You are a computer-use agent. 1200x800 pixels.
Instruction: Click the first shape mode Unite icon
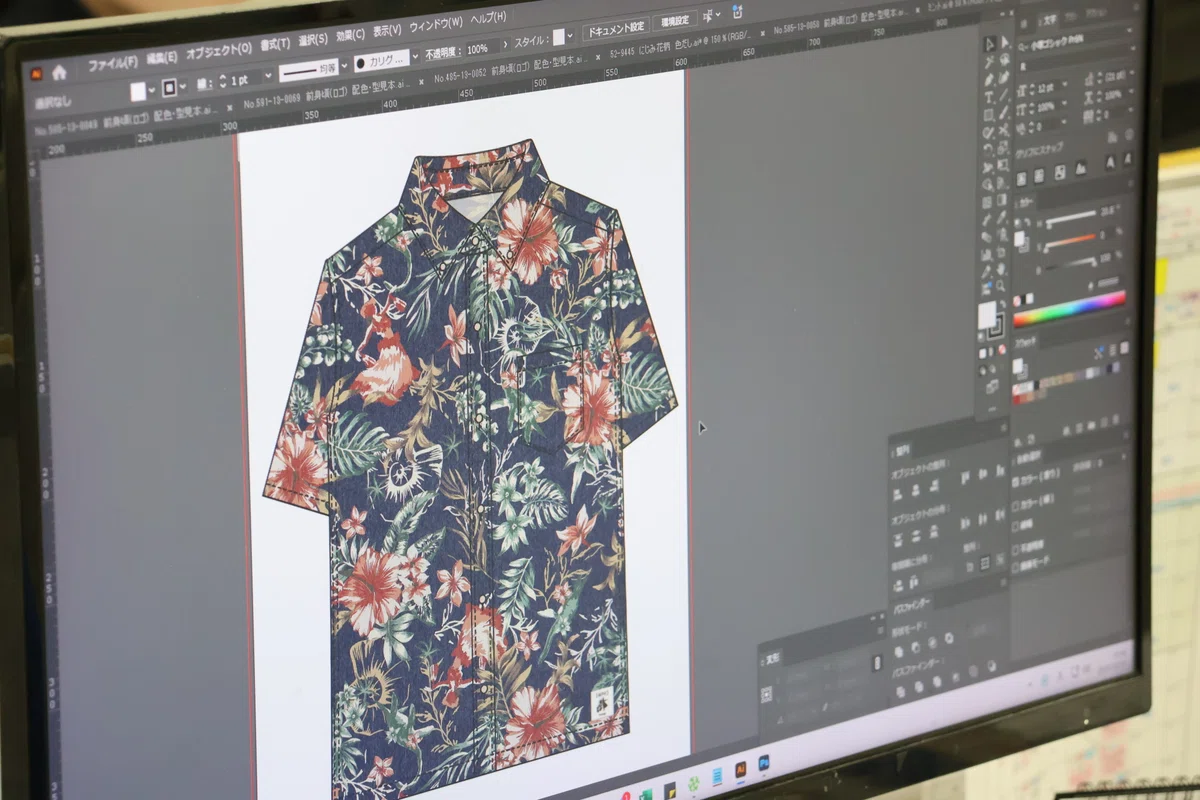click(x=899, y=652)
